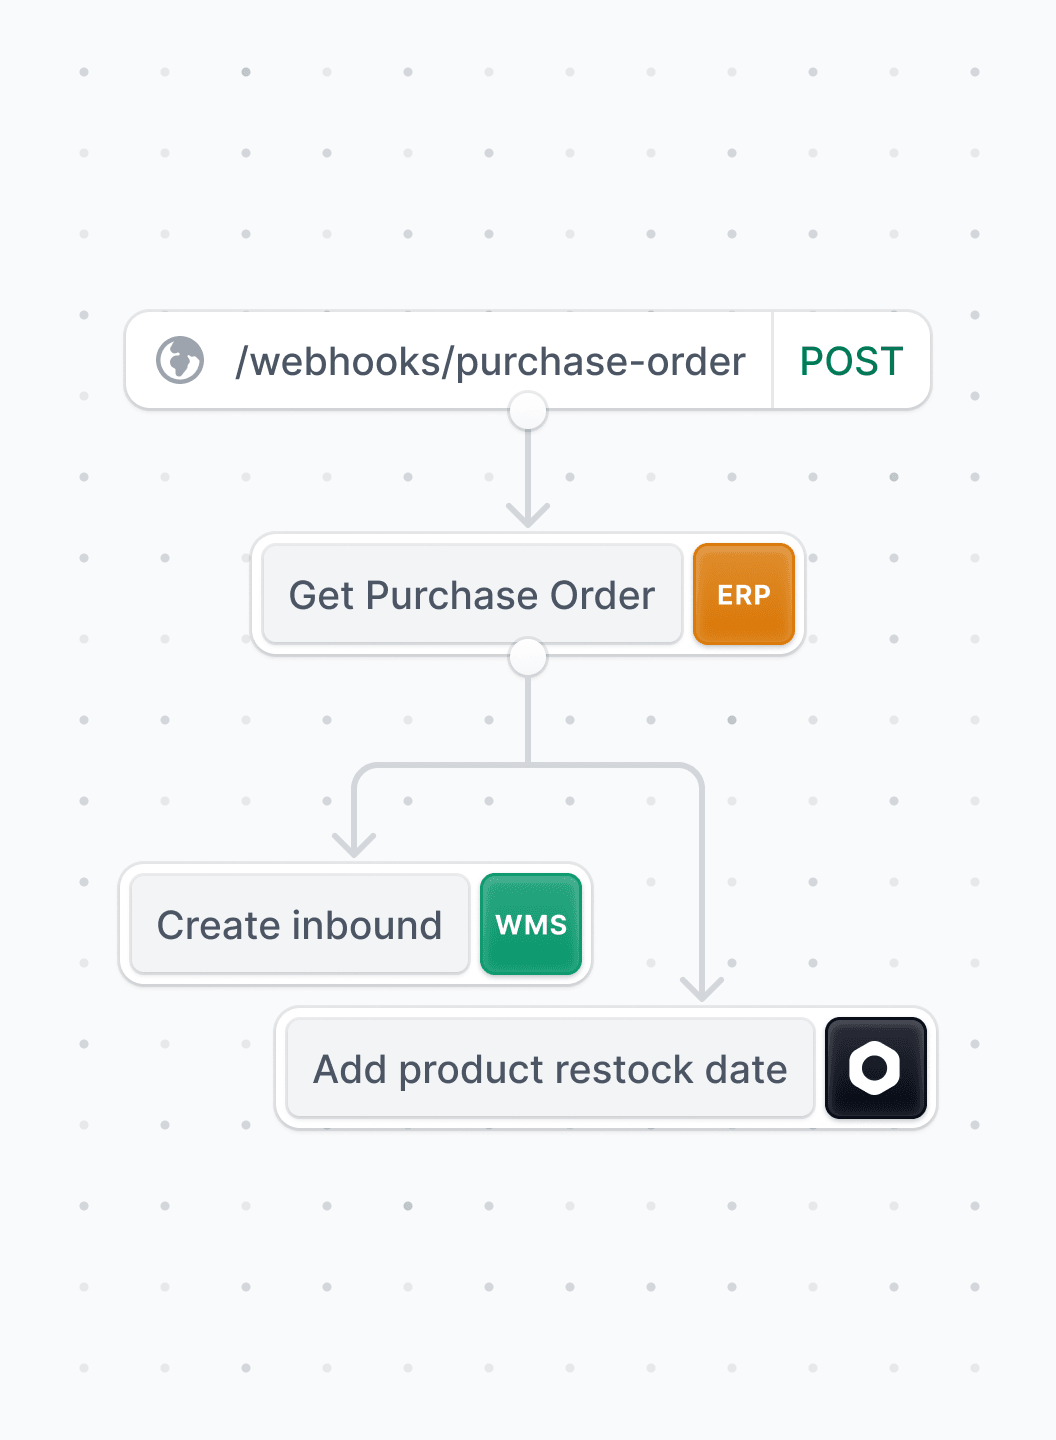Select the connector line between webhook and Get Purchase Order

[528, 468]
